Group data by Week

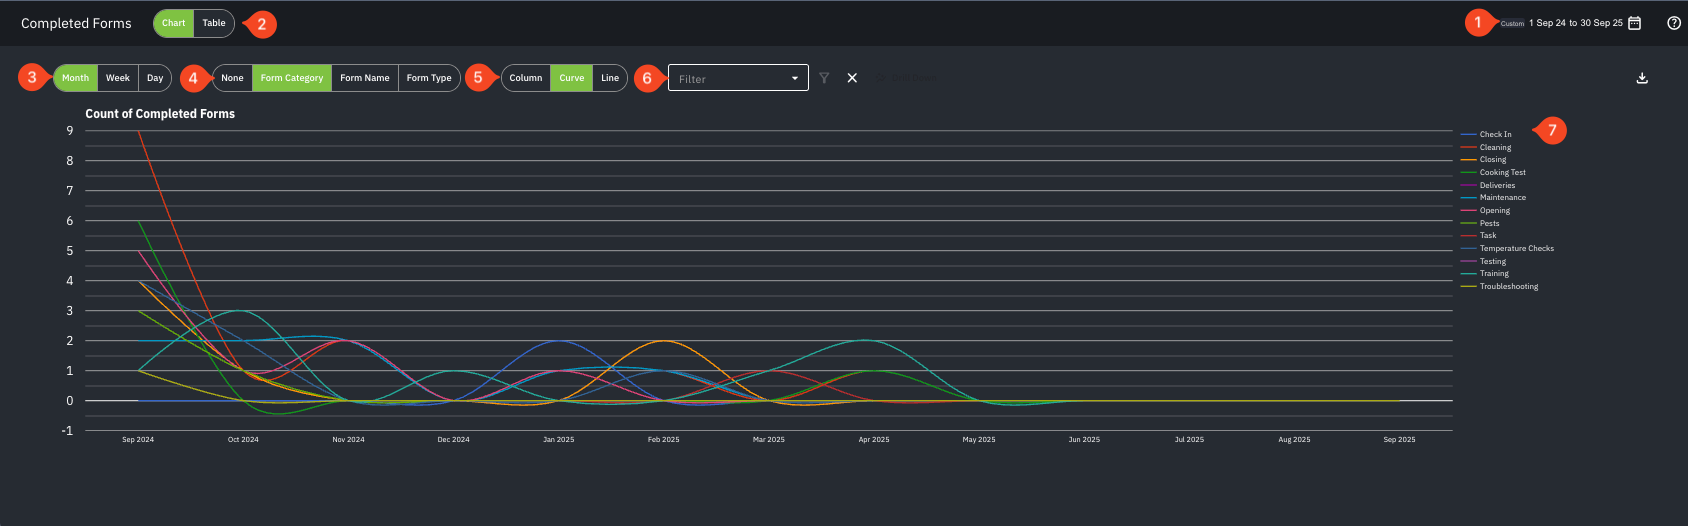click(118, 78)
